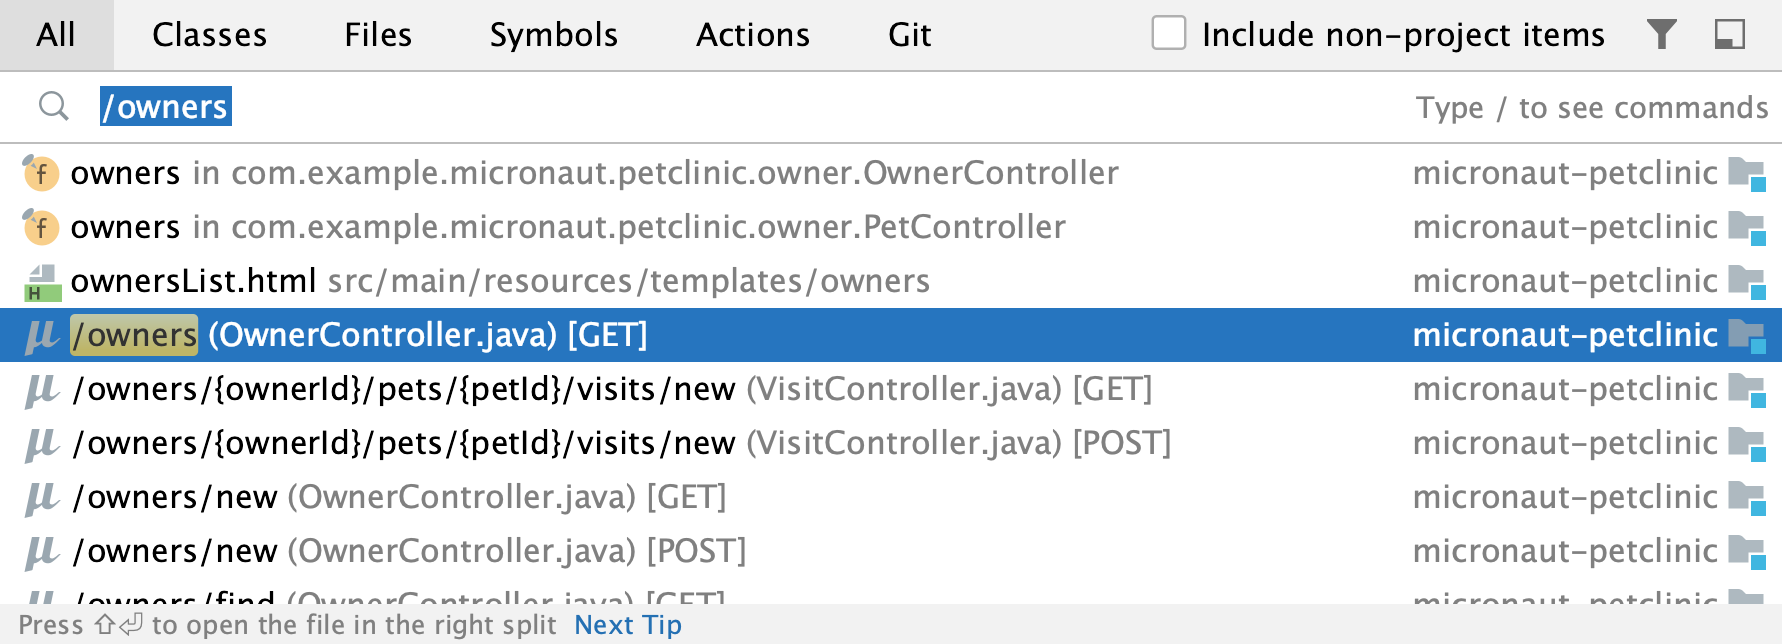Open results in Find tool window icon

(x=1729, y=35)
